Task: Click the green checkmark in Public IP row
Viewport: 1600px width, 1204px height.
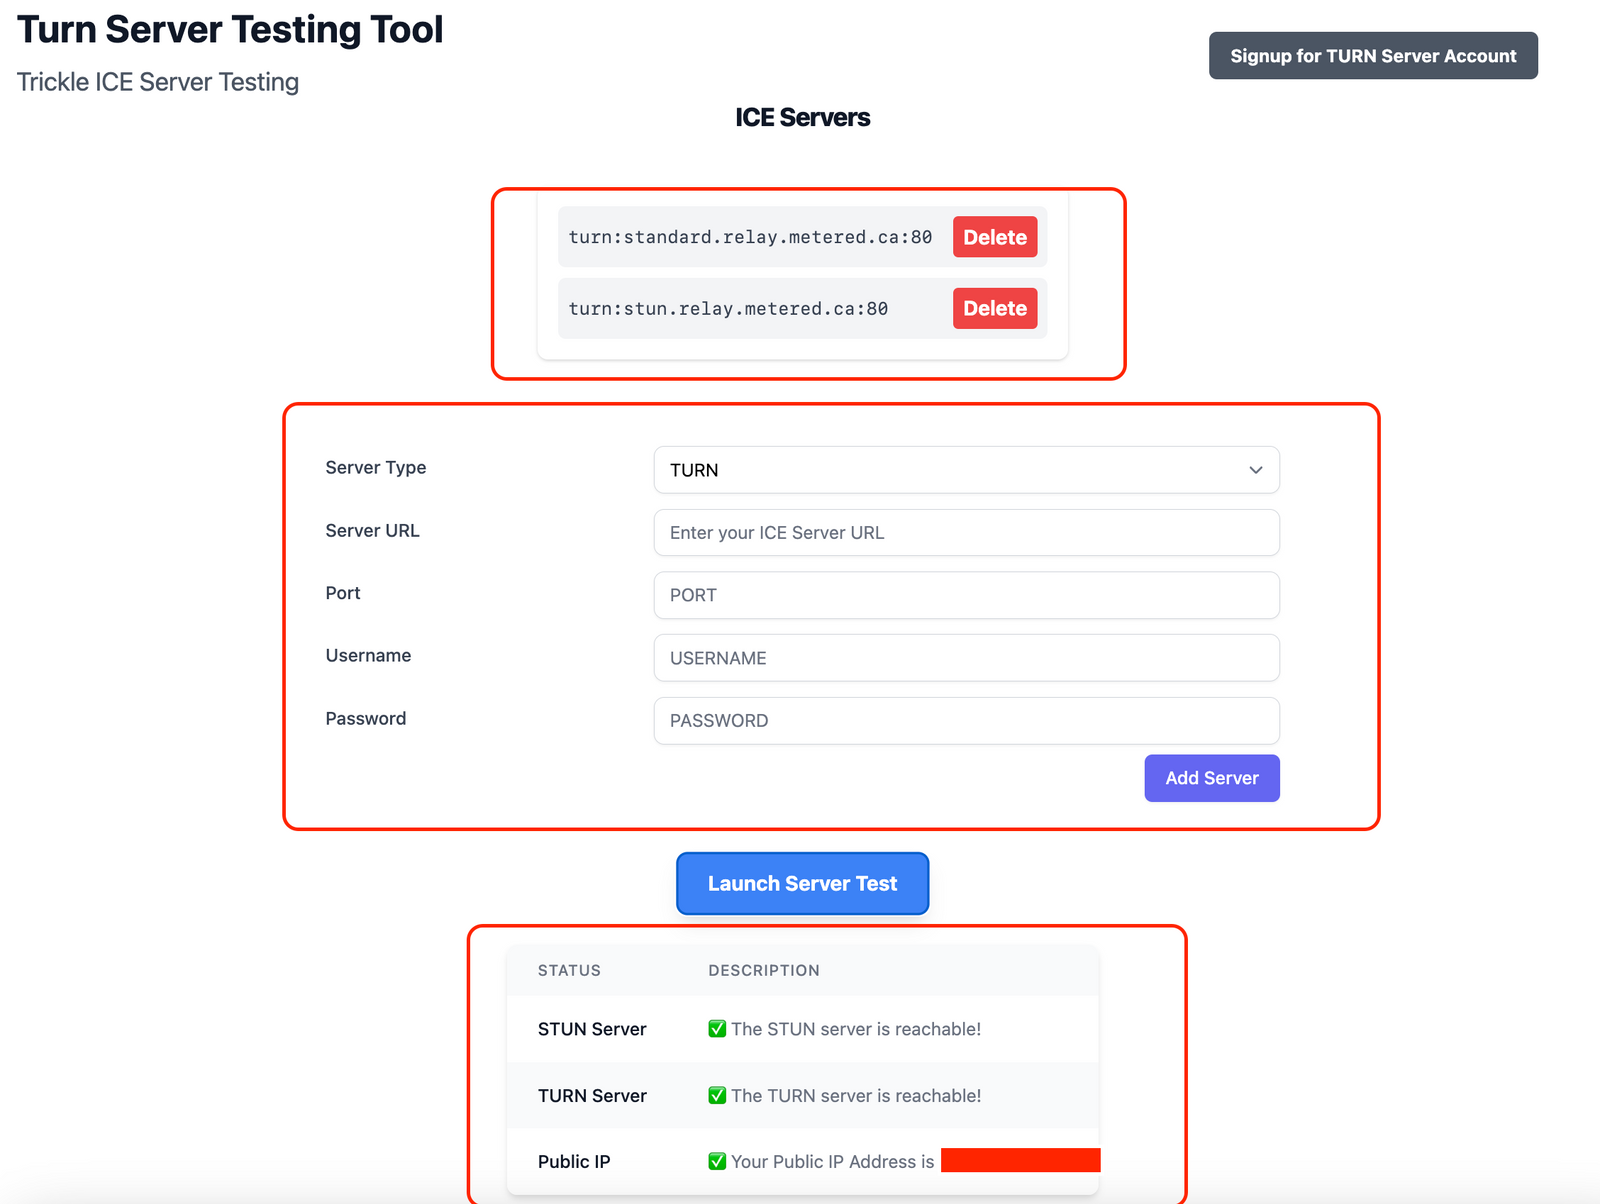Action: coord(717,1162)
